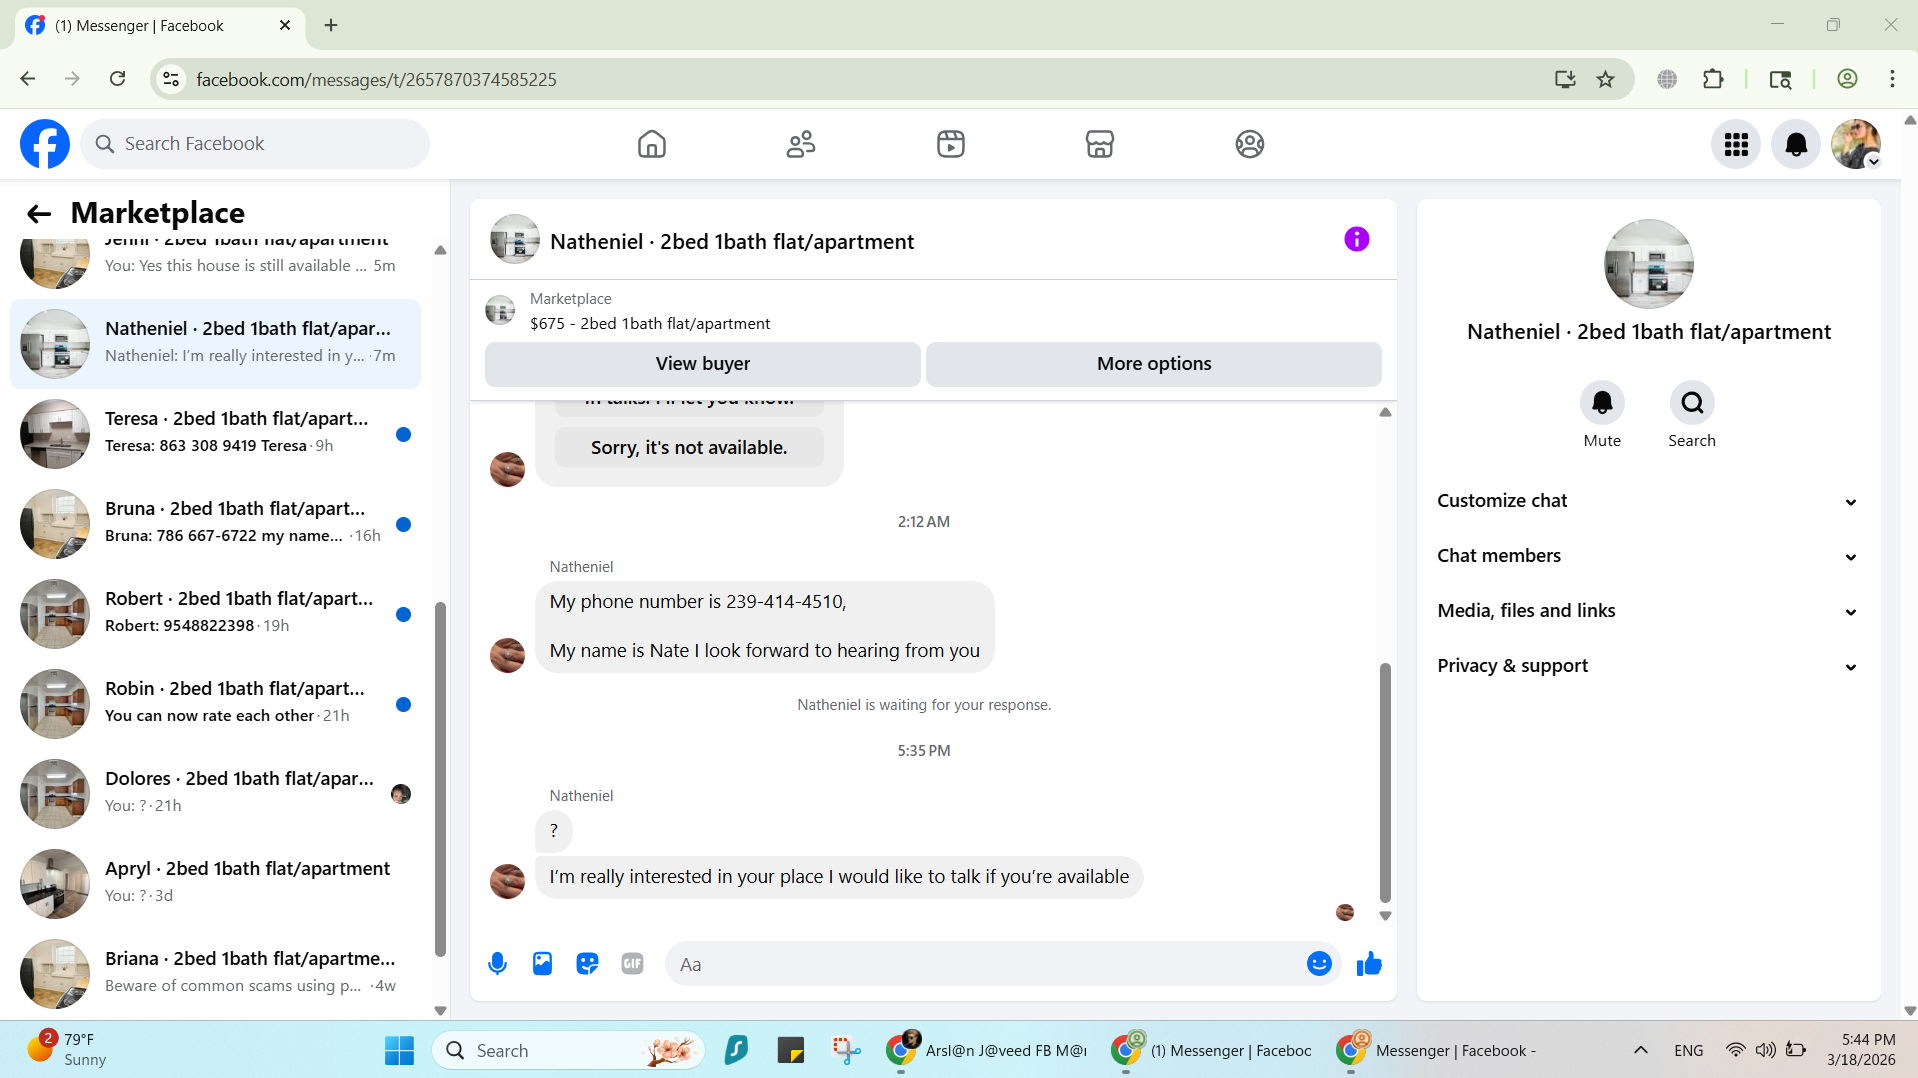Open Facebook home feed icon
The width and height of the screenshot is (1918, 1078).
coord(652,144)
